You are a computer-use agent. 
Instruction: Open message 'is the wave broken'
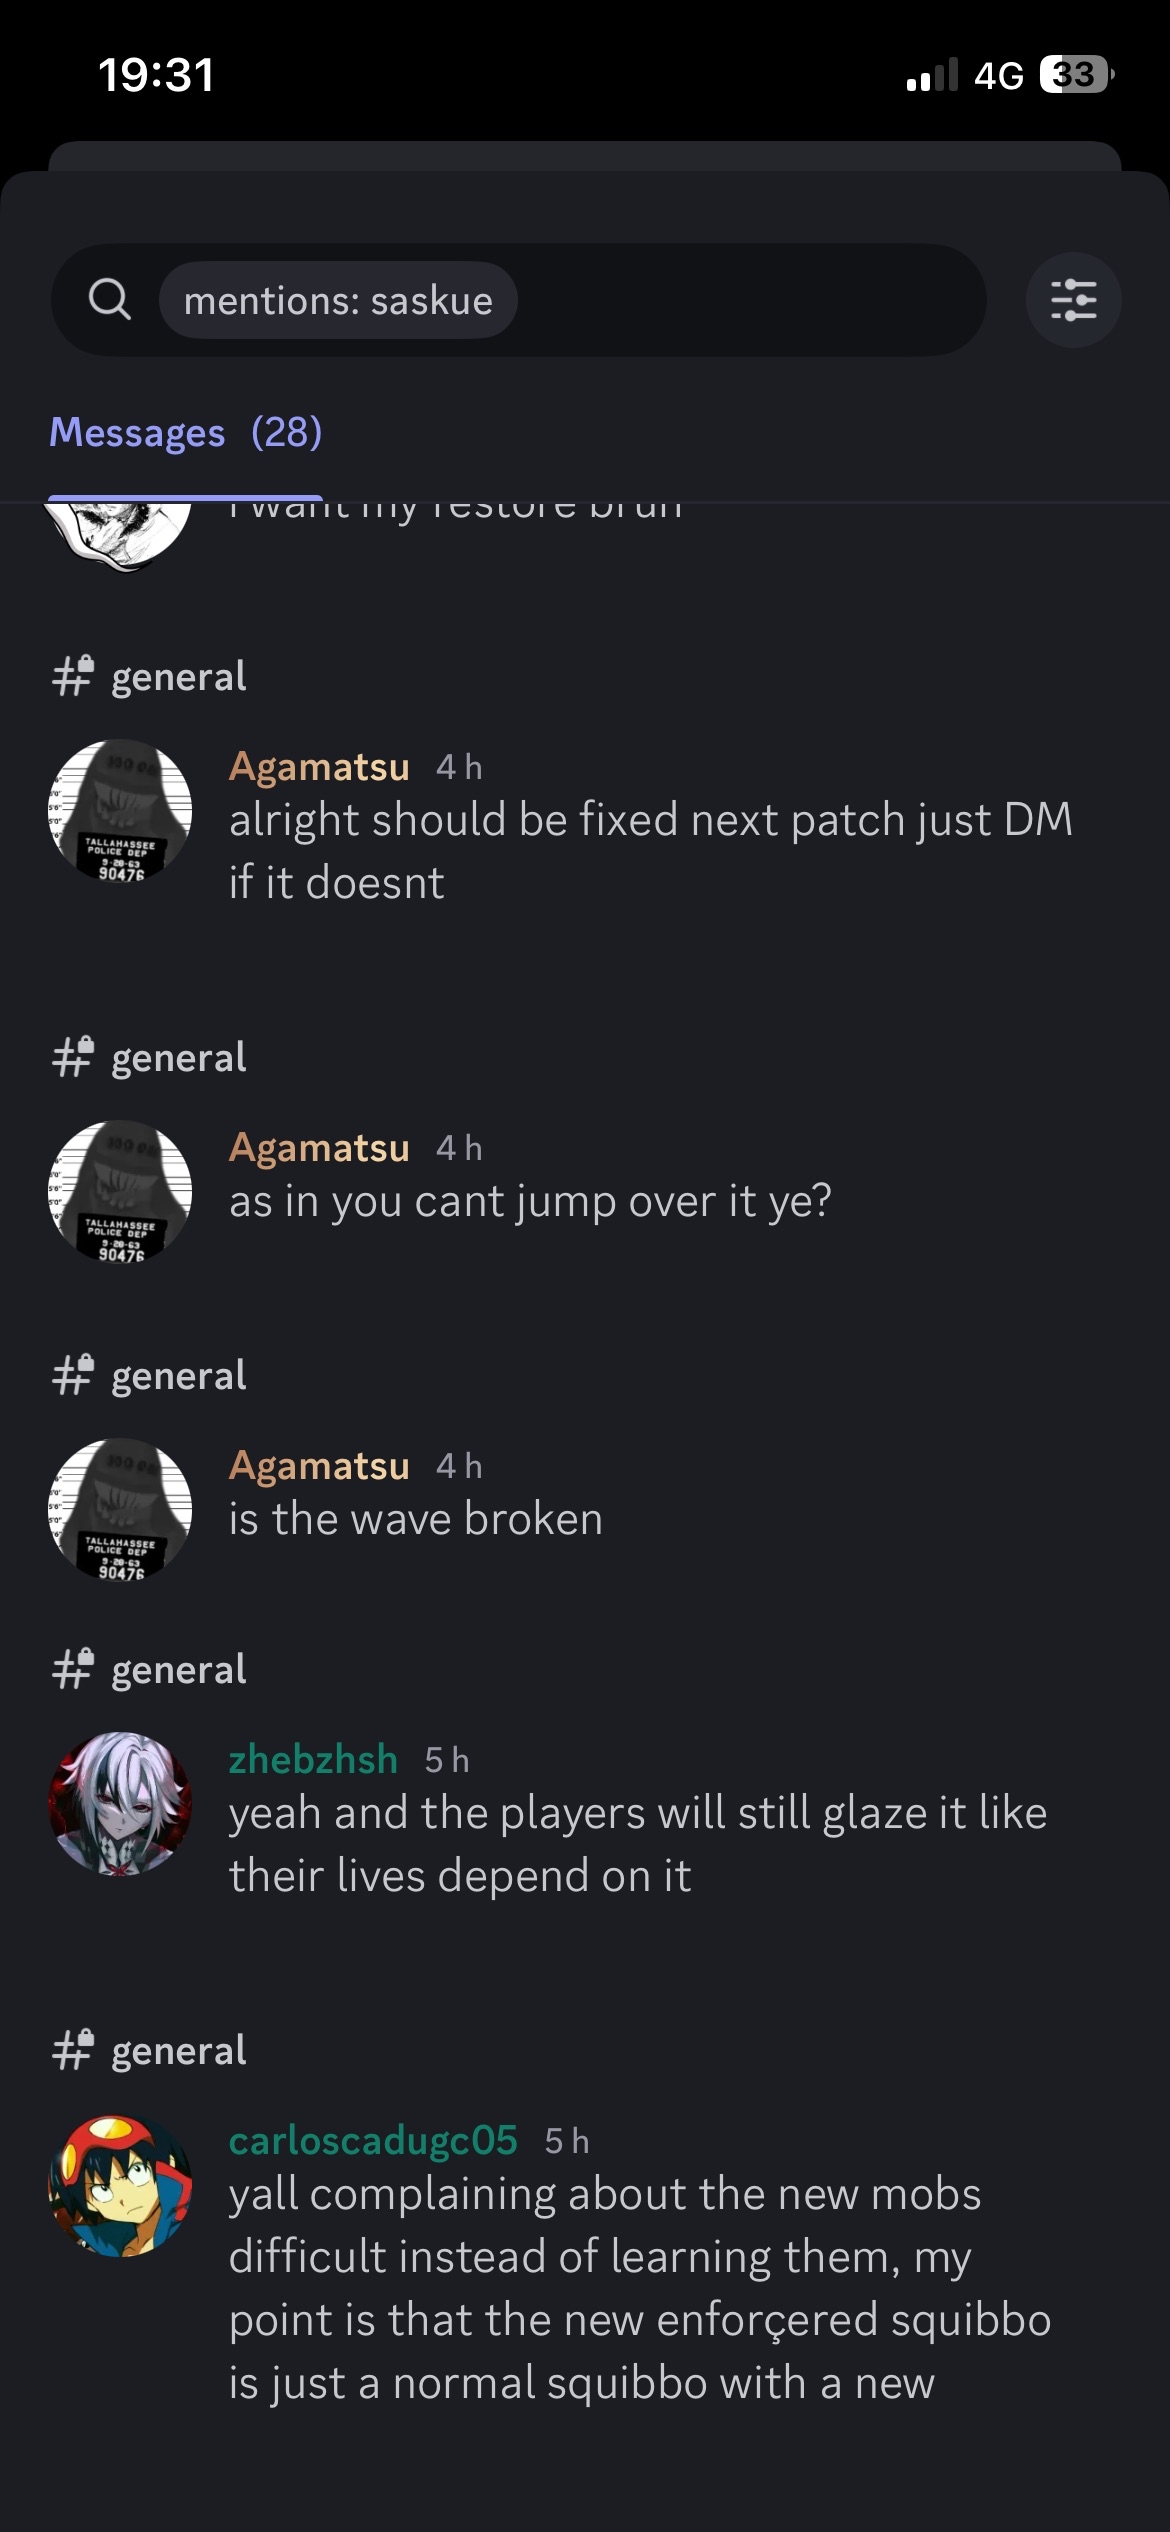click(x=416, y=1519)
